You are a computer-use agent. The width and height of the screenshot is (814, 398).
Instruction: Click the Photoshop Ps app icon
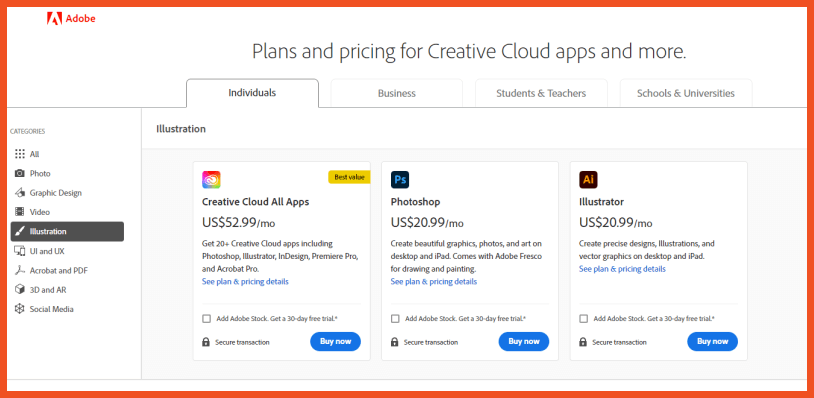400,180
